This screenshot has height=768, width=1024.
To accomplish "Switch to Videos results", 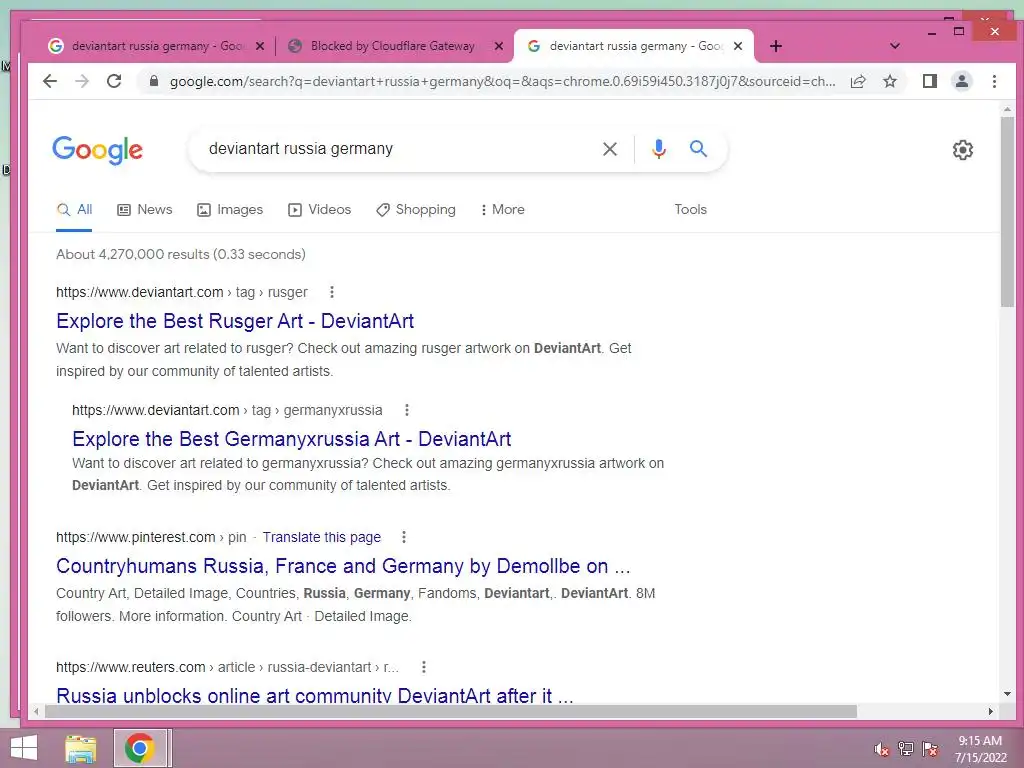I will click(x=320, y=210).
